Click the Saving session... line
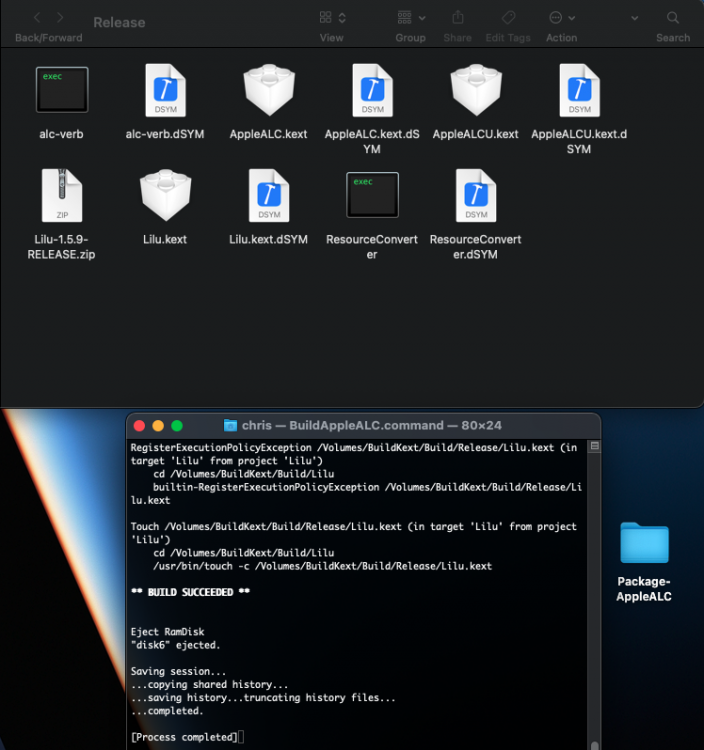The width and height of the screenshot is (704, 750). pyautogui.click(x=178, y=671)
